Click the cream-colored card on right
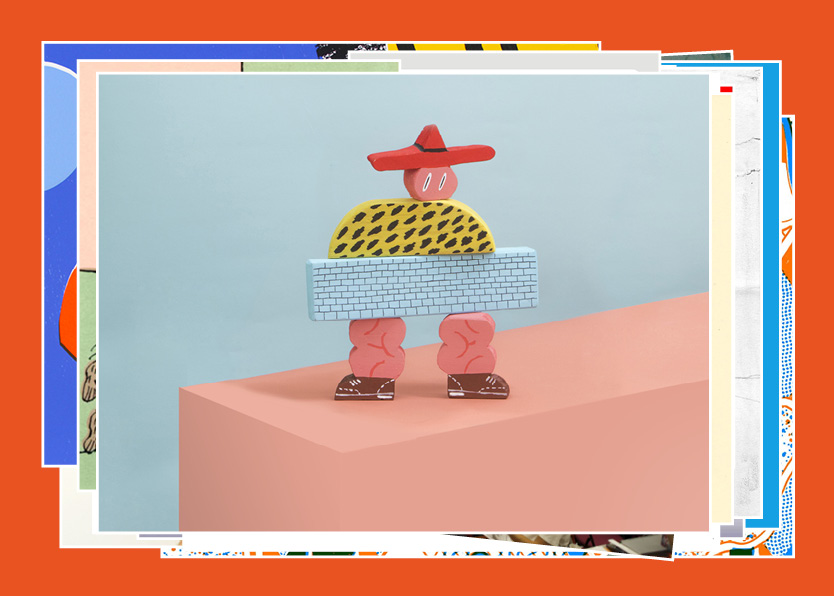This screenshot has height=596, width=834. coord(722,300)
